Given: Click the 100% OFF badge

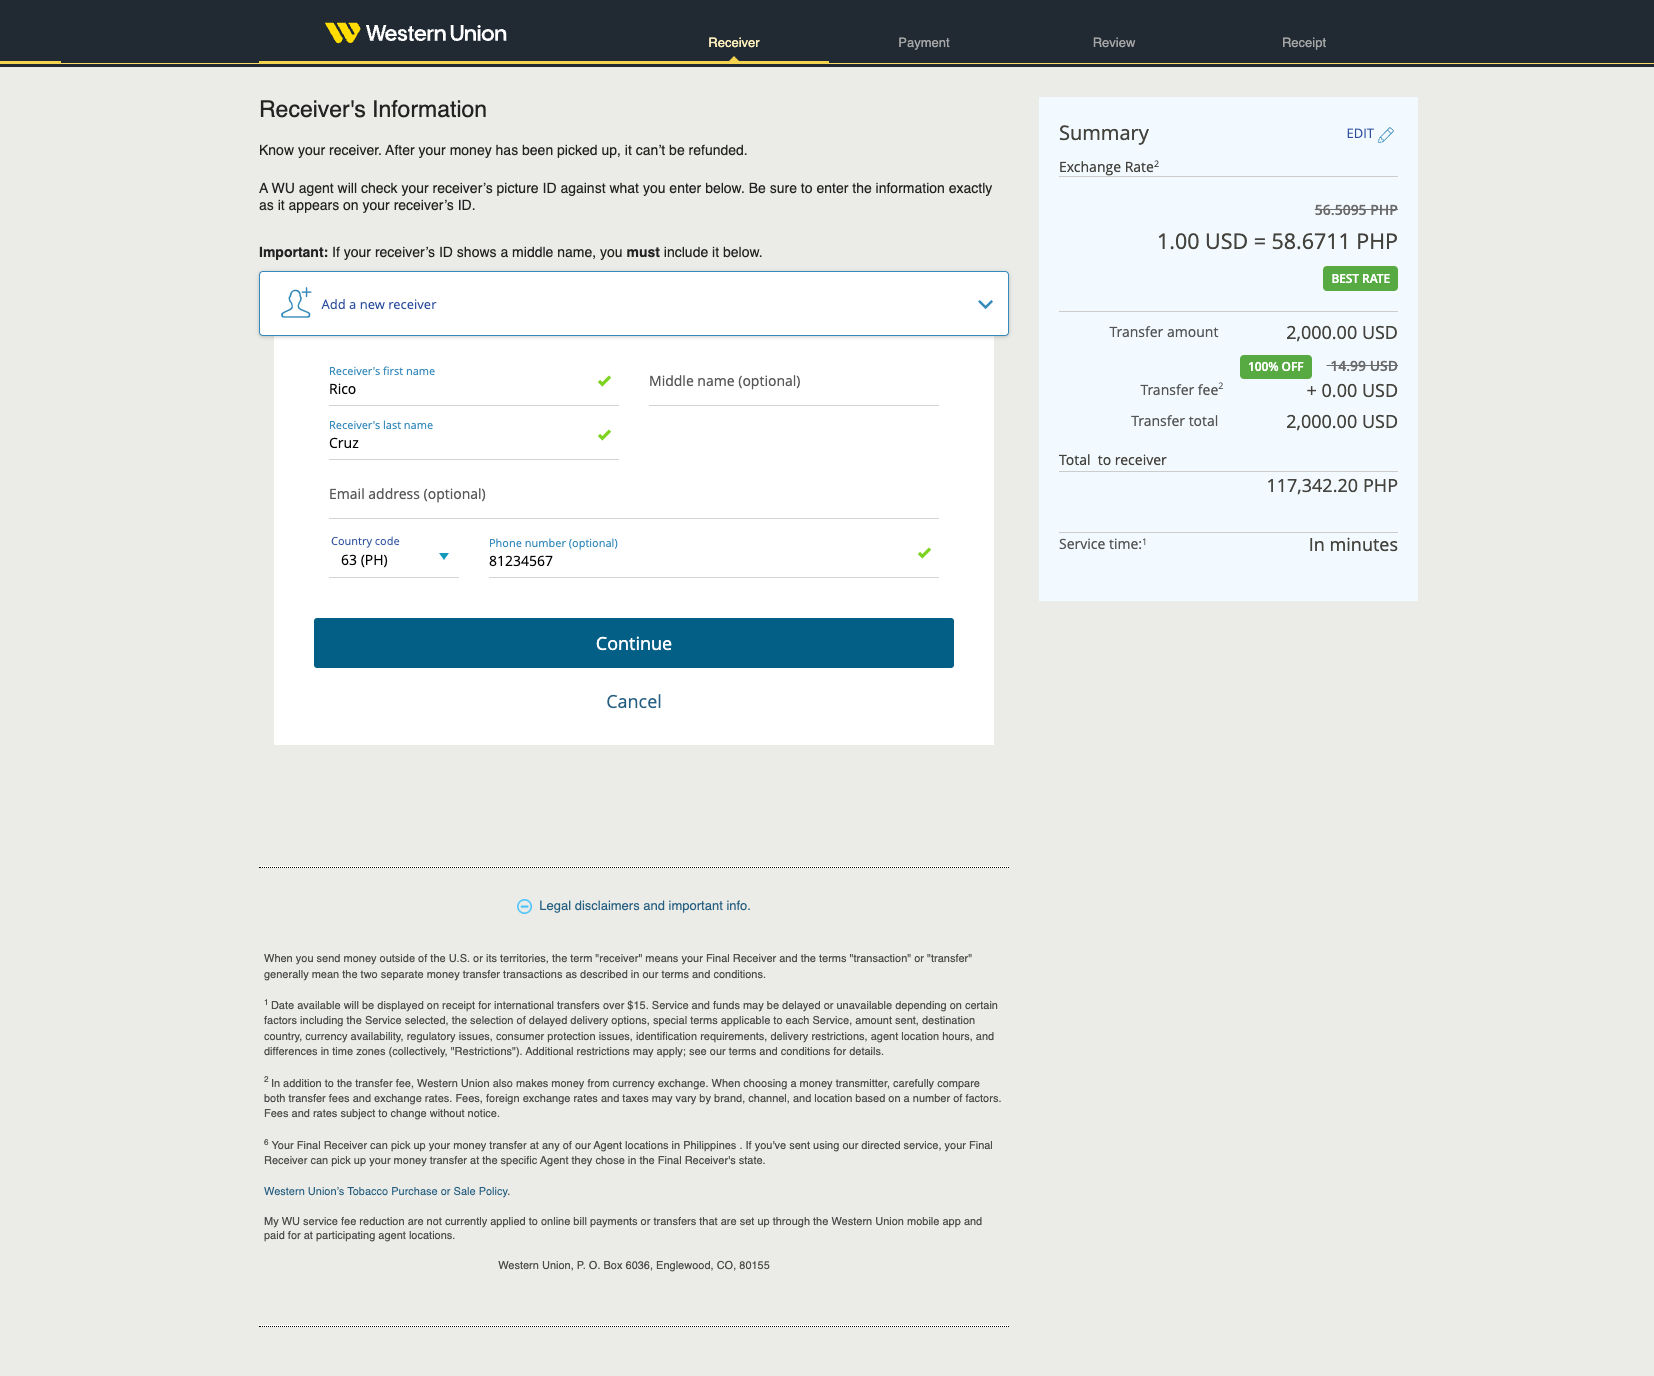Looking at the screenshot, I should pos(1276,366).
